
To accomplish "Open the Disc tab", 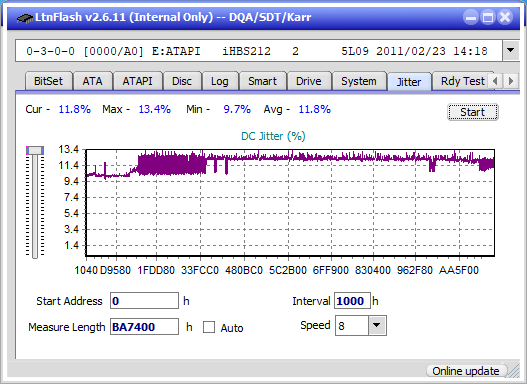I will tap(182, 81).
